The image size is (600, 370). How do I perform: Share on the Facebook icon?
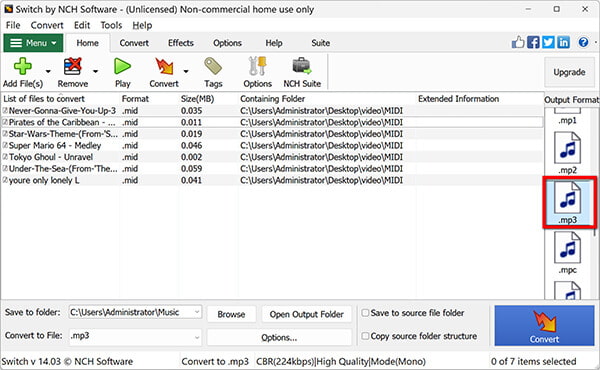[533, 42]
